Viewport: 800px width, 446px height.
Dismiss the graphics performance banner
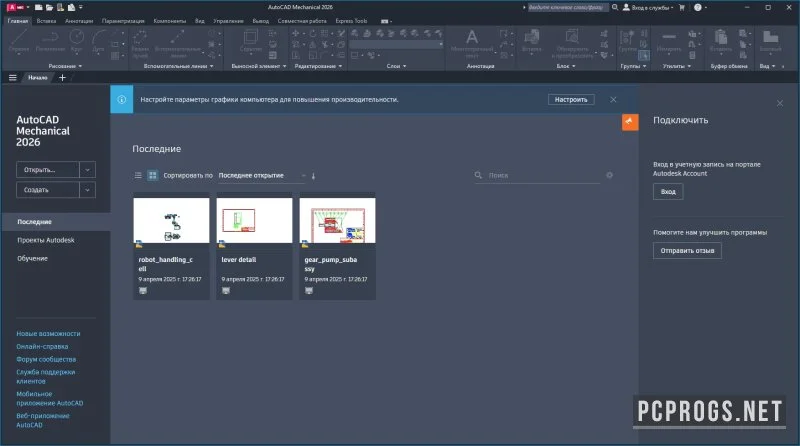613,100
